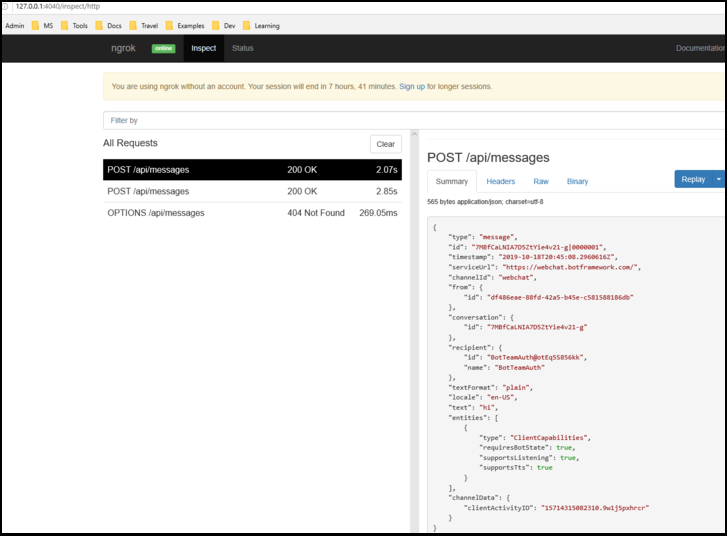Switch to the Inspect tab
727x536 pixels.
pyautogui.click(x=204, y=48)
